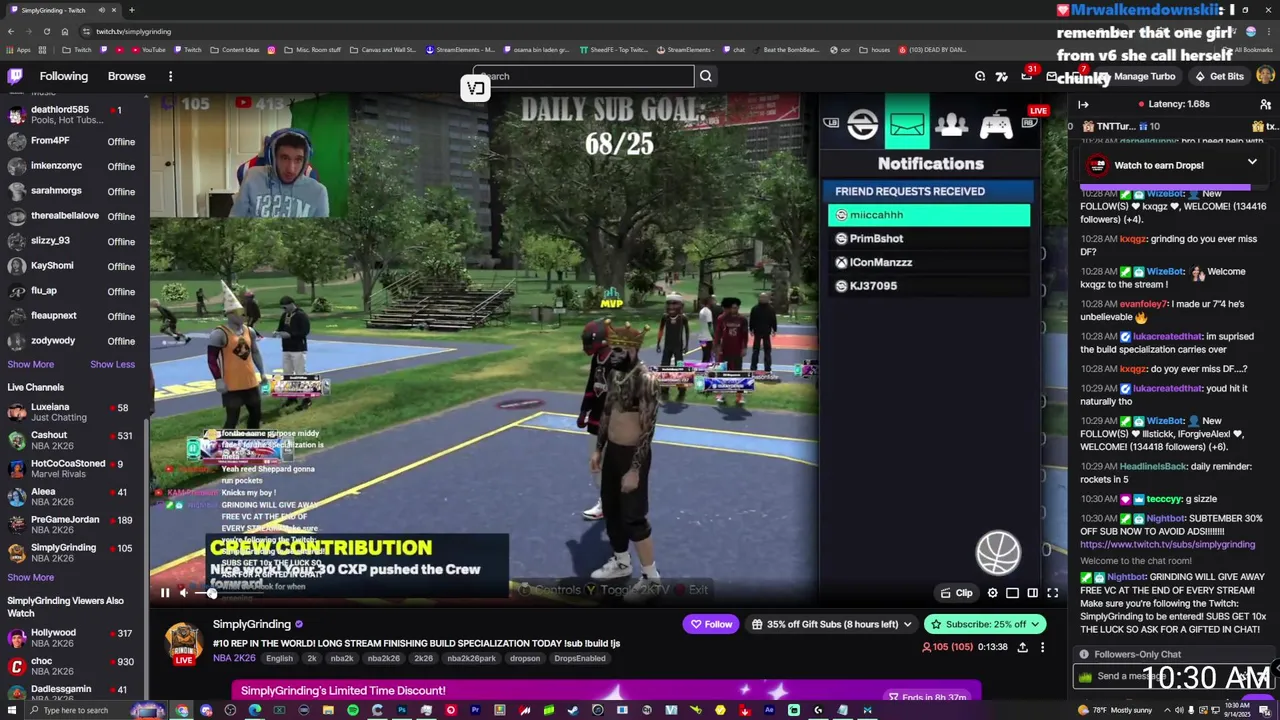Screen dimensions: 1280x720
Task: Open mini player picture-in-picture mode
Action: (1012, 593)
